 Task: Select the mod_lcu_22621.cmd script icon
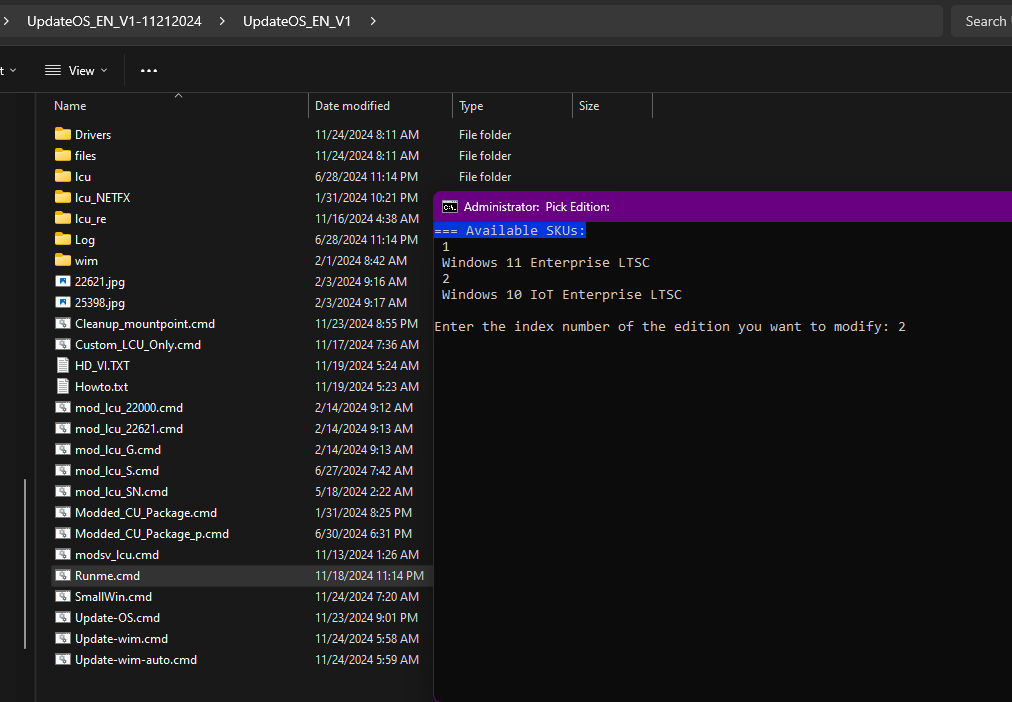pyautogui.click(x=63, y=428)
